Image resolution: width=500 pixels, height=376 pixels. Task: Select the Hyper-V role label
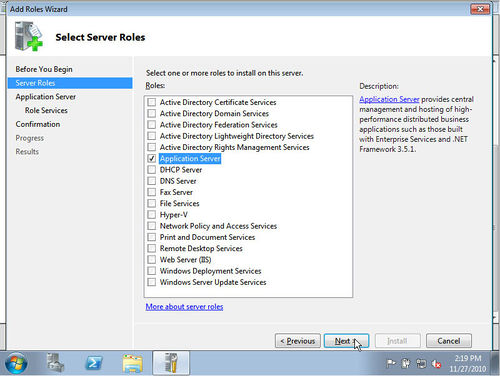click(174, 215)
